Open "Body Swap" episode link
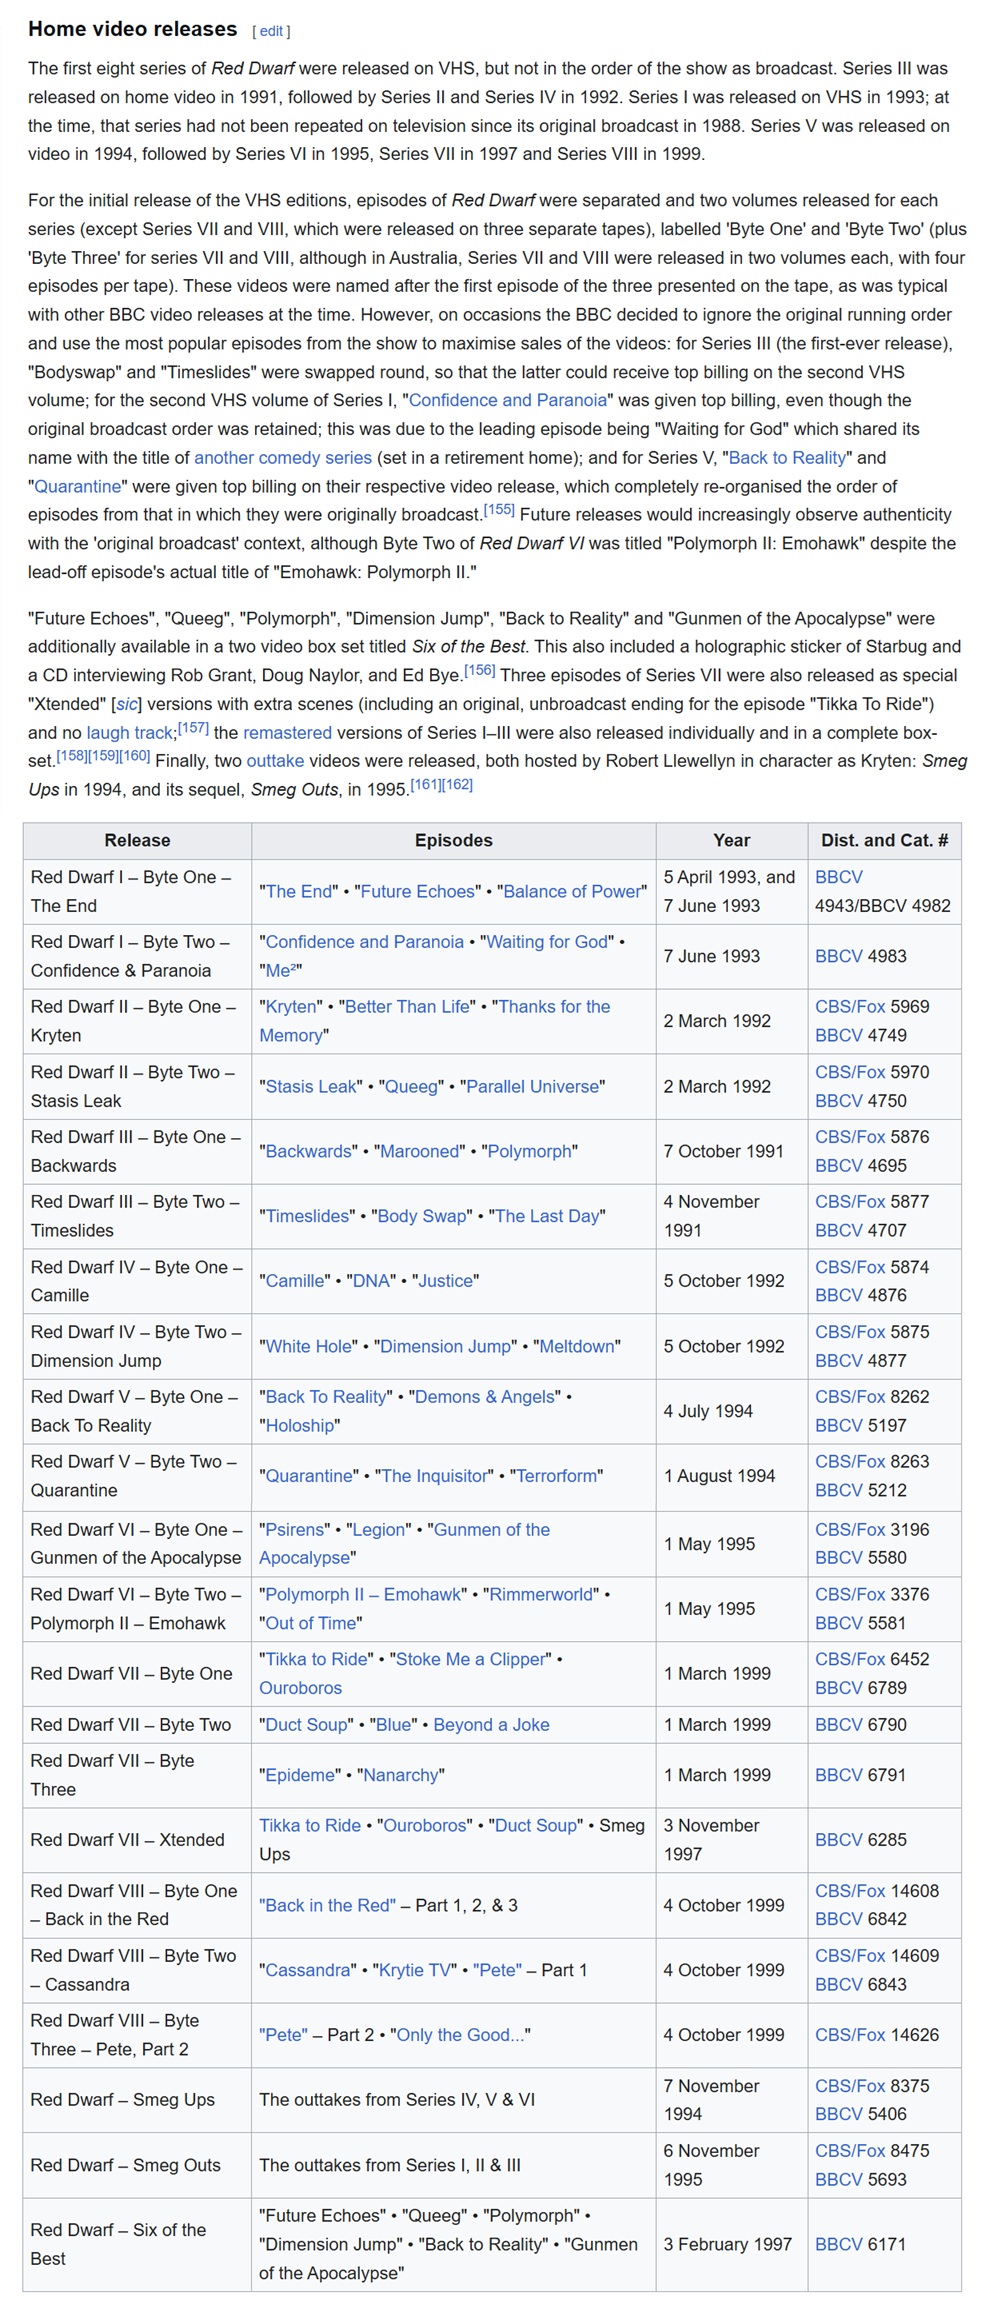The image size is (1001, 2304). point(423,1217)
